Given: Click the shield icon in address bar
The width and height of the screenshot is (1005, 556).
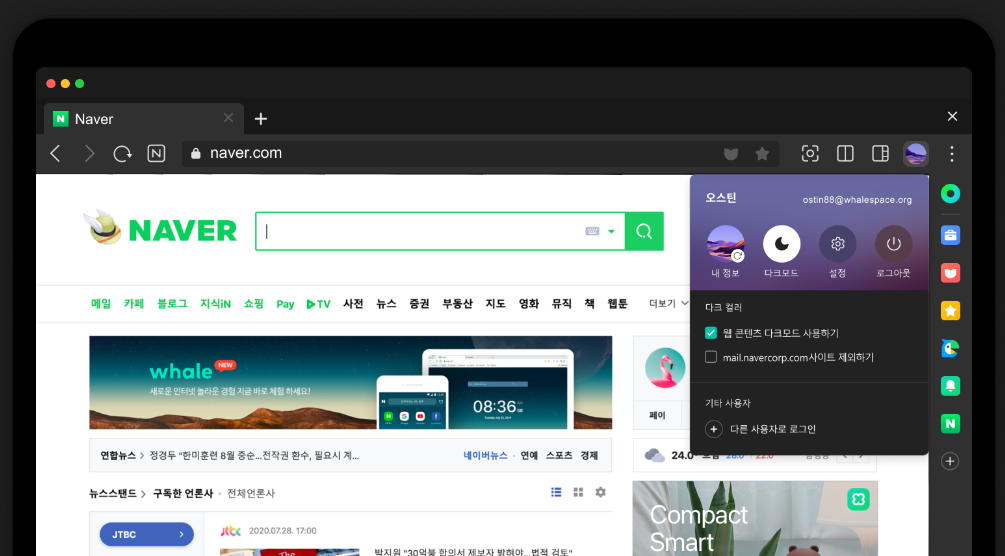Looking at the screenshot, I should click(x=731, y=153).
